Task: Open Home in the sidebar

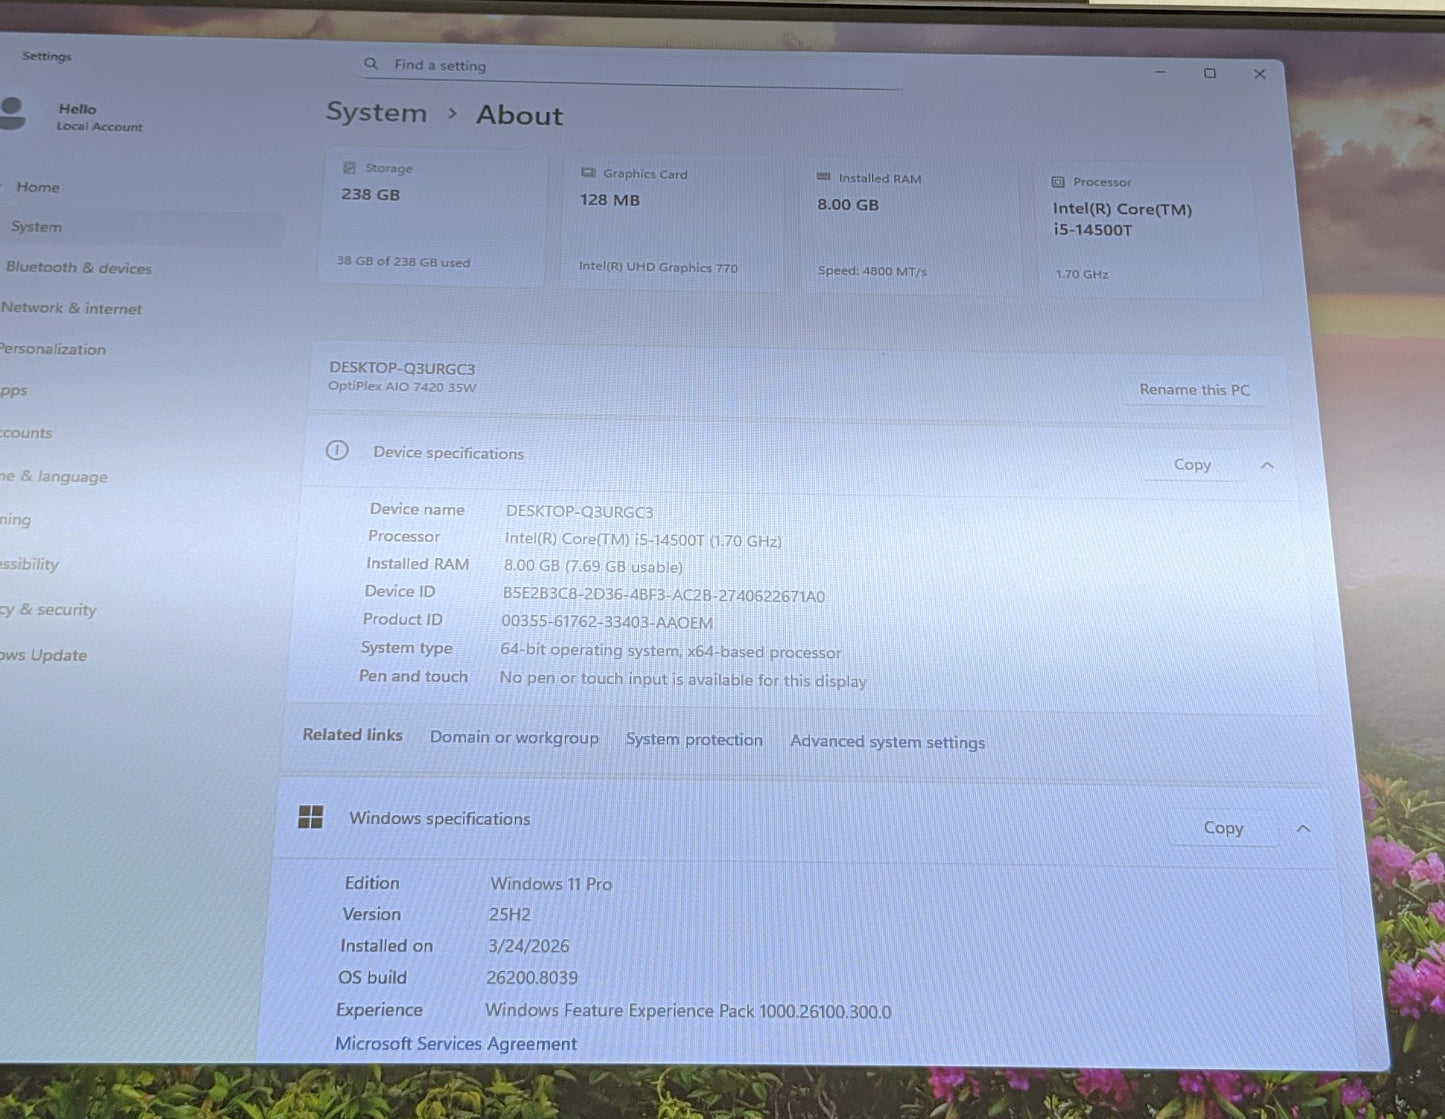Action: [x=38, y=187]
